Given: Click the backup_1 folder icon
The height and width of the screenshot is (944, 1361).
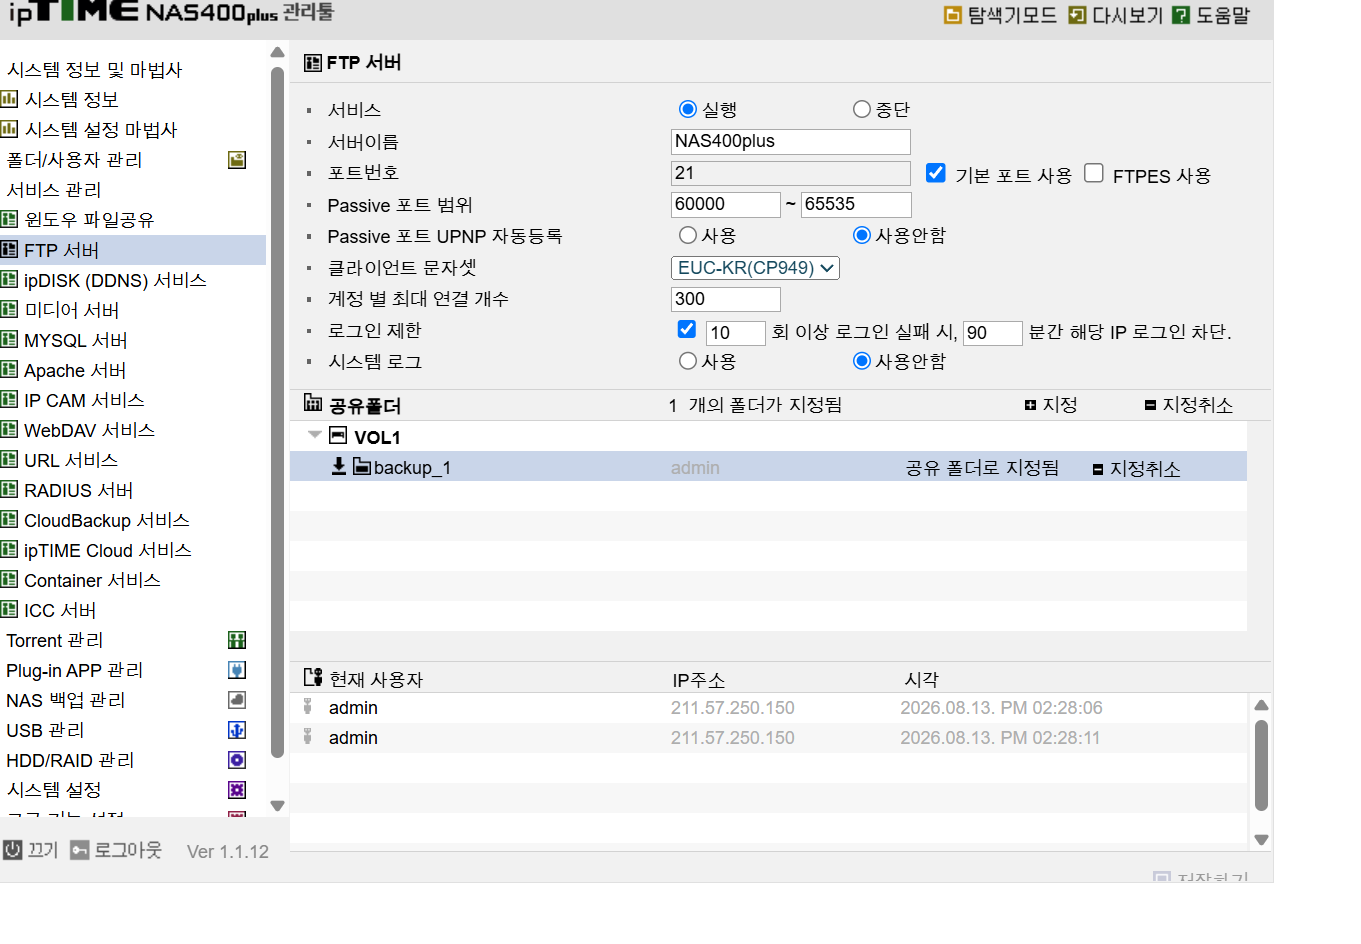Looking at the screenshot, I should 362,467.
